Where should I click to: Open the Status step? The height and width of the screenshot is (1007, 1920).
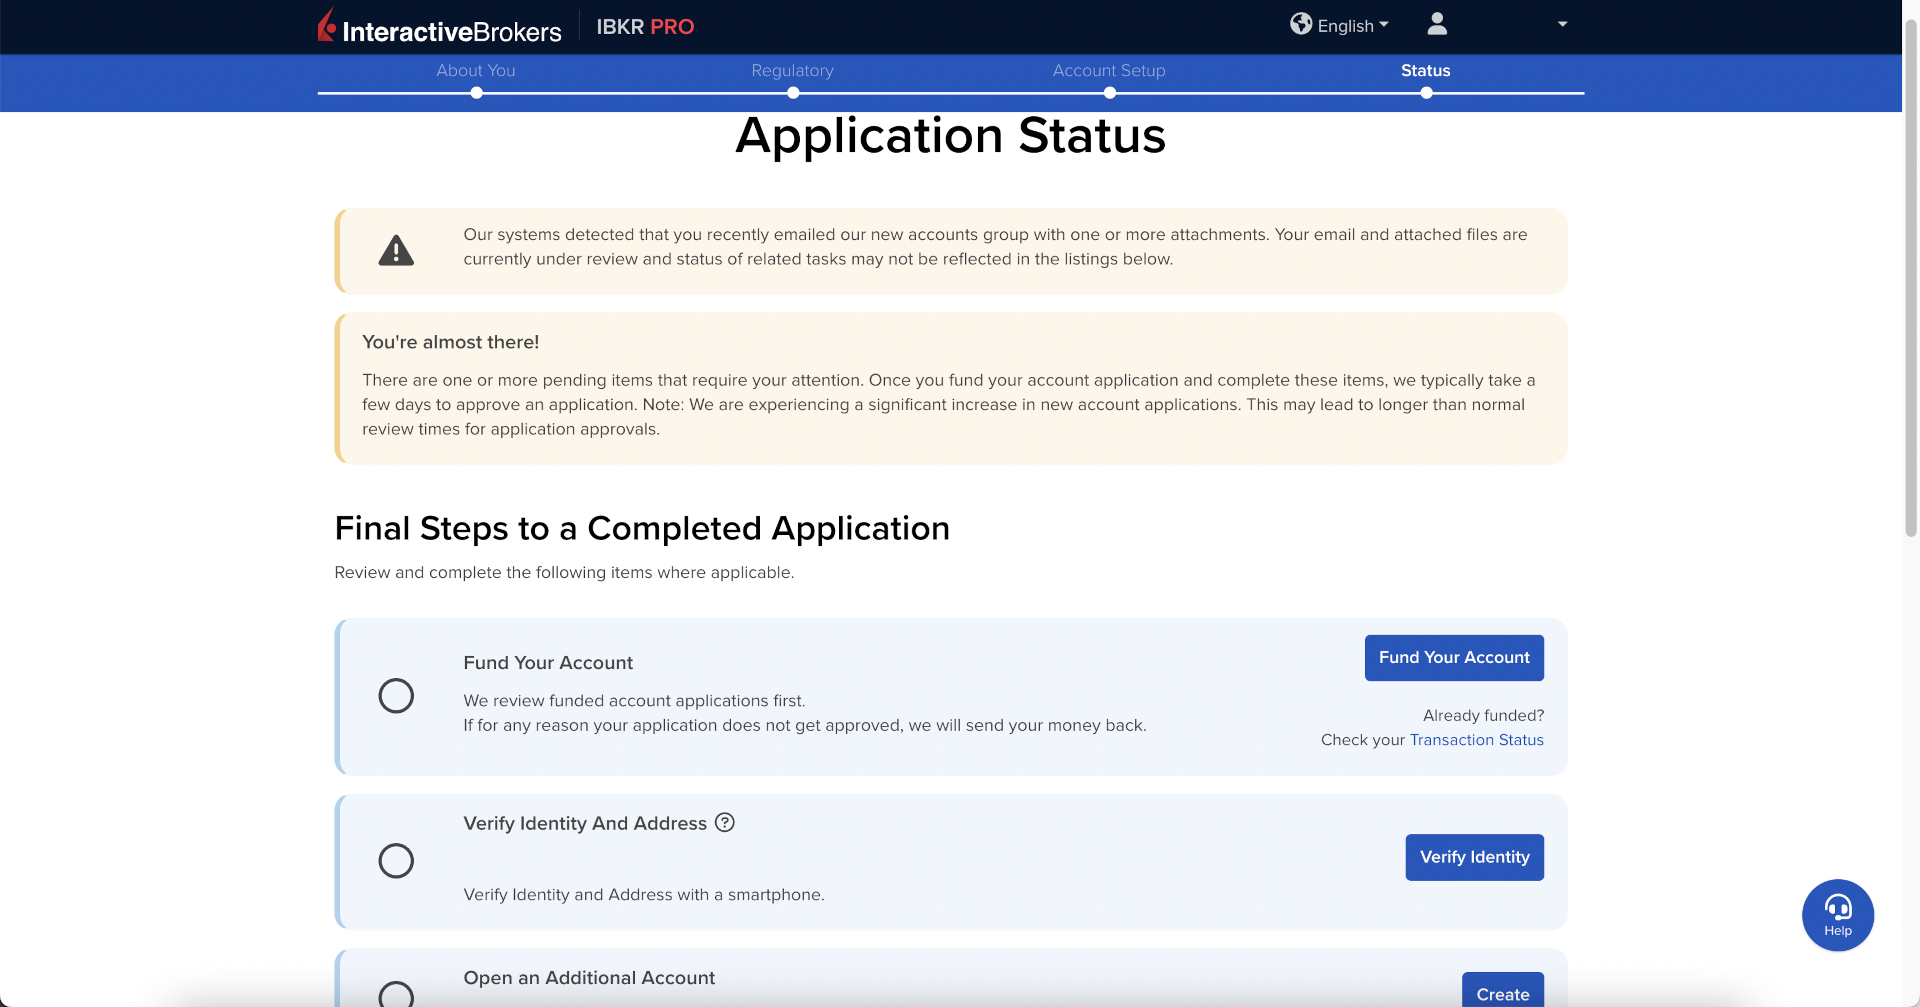point(1425,71)
